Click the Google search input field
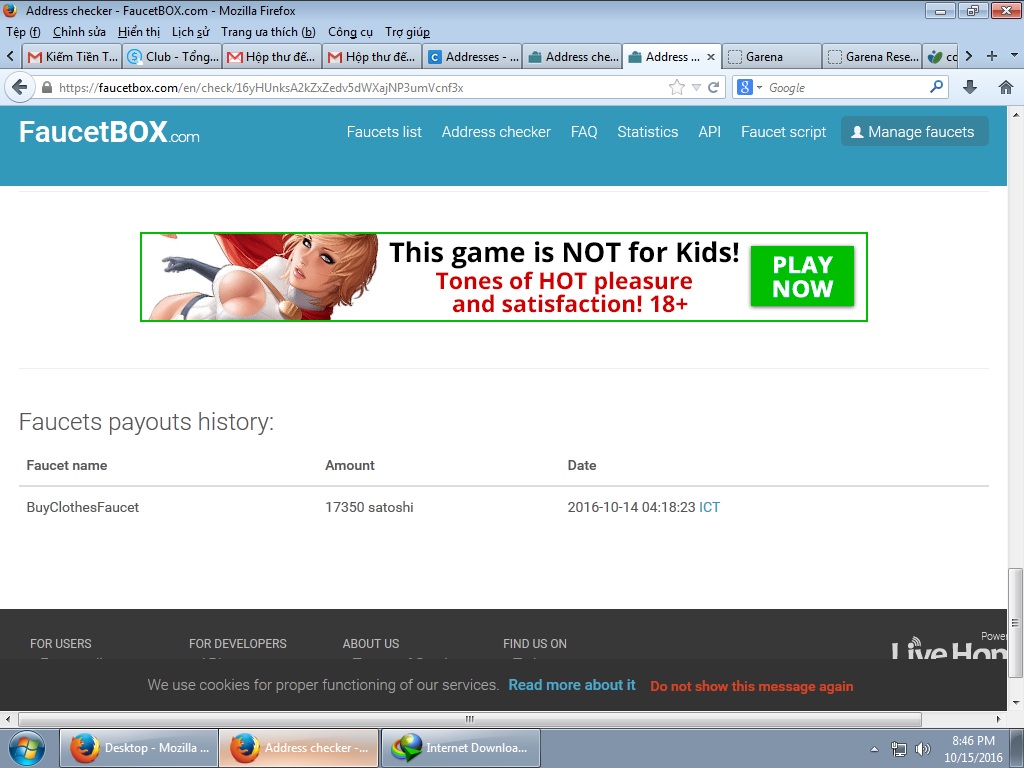This screenshot has width=1024, height=768. click(x=846, y=88)
